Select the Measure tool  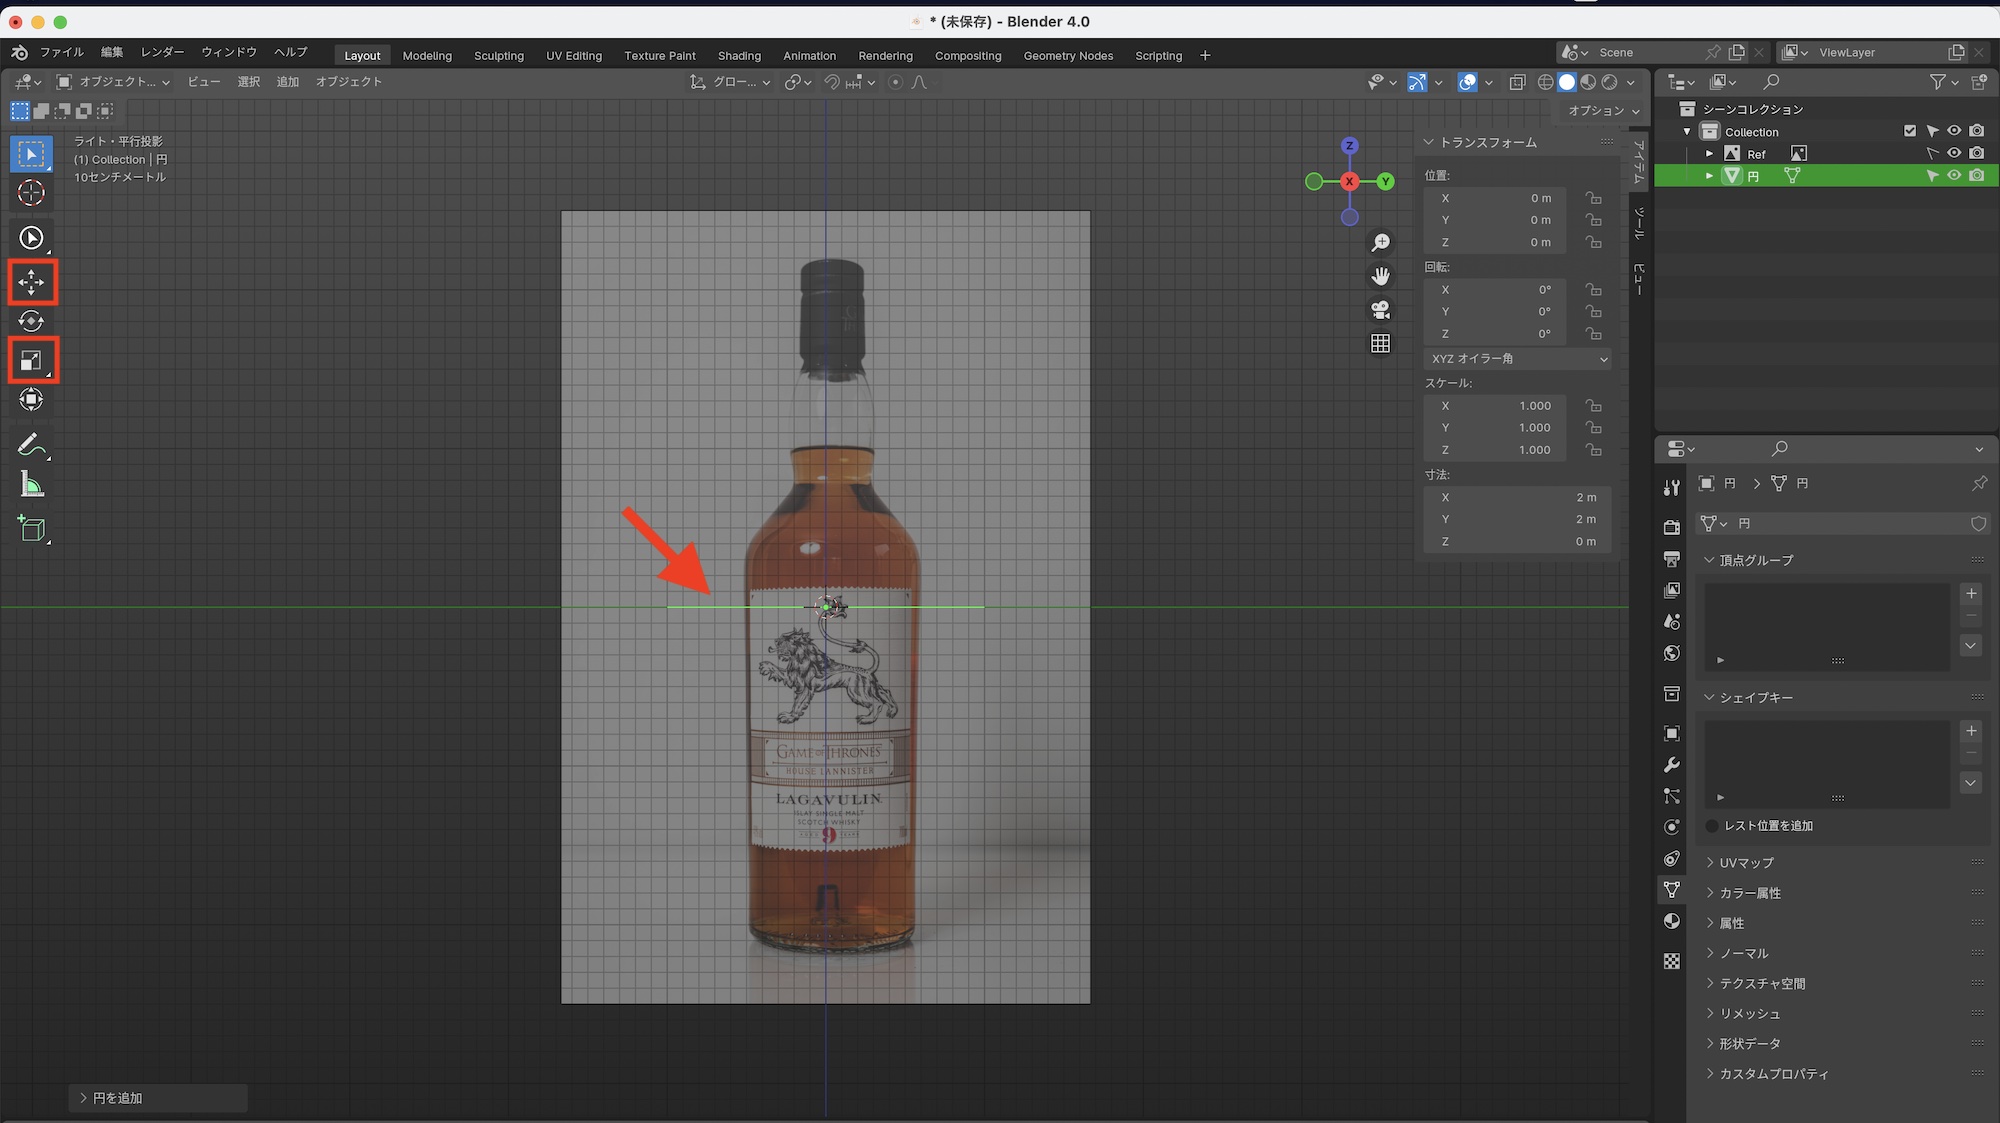click(32, 485)
